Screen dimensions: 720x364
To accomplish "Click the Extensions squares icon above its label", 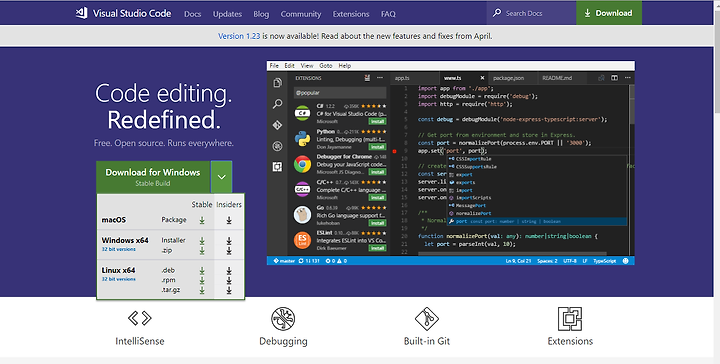I will [x=570, y=319].
